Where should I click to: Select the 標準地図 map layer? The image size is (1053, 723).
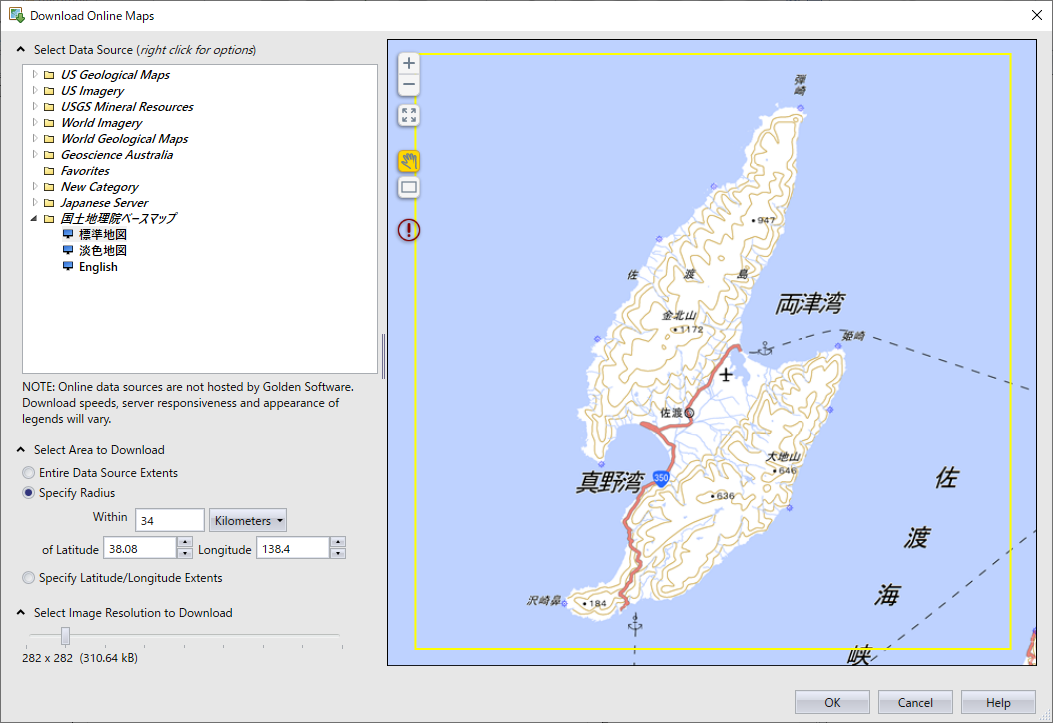click(x=103, y=234)
